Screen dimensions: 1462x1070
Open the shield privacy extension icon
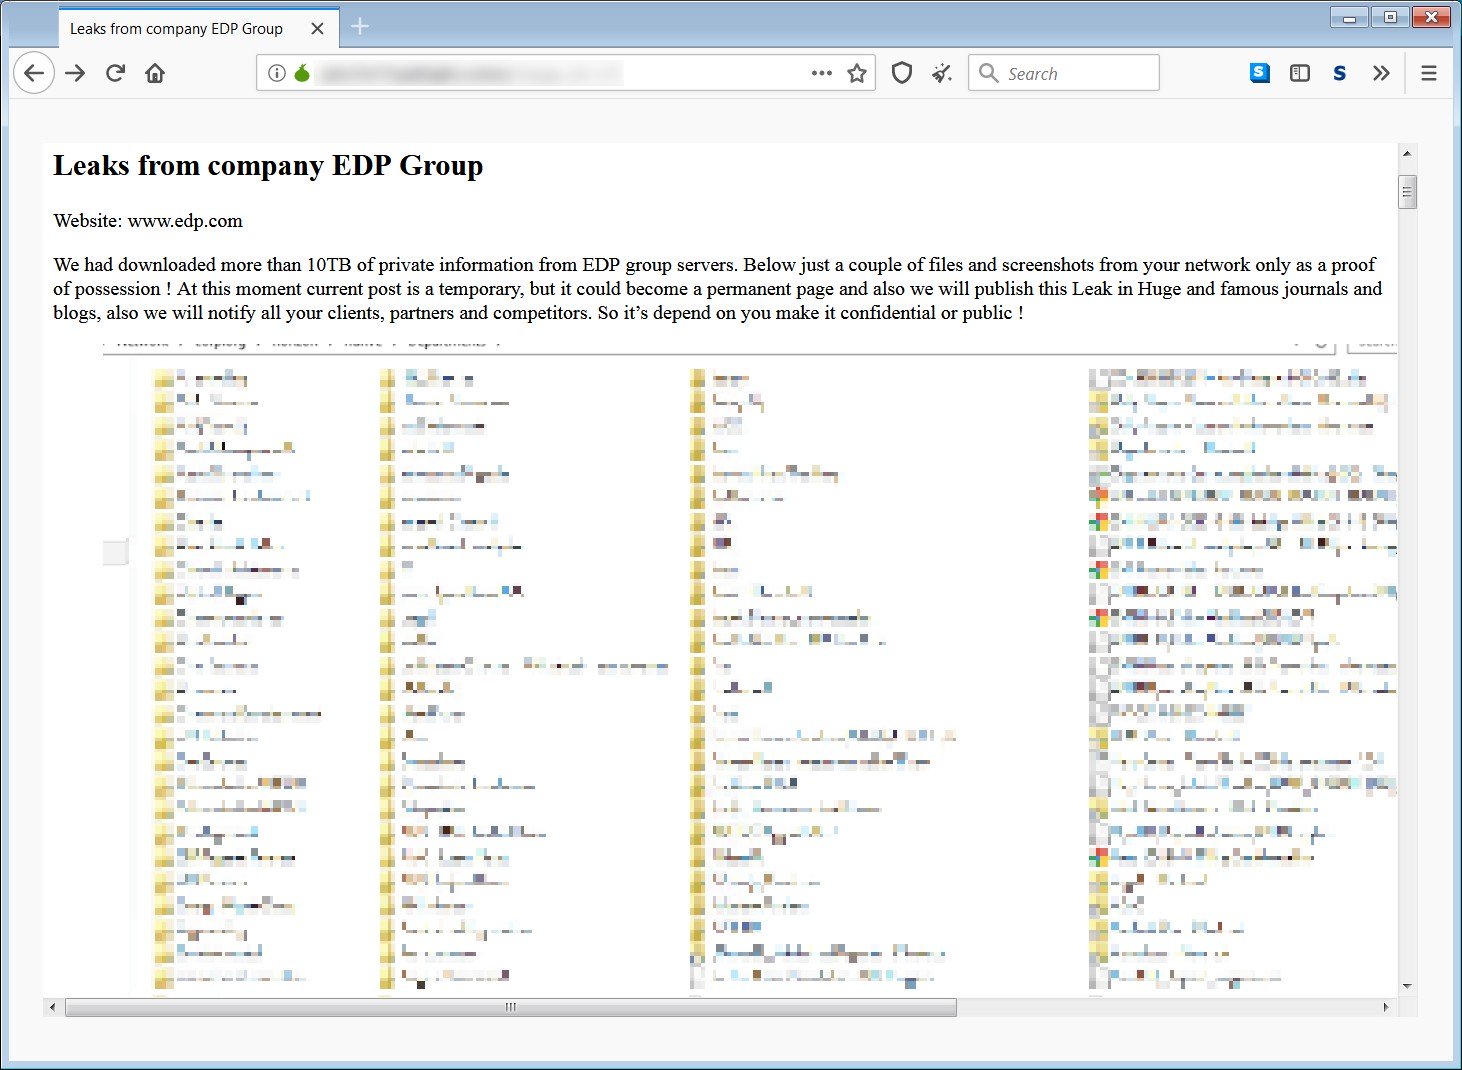(x=901, y=73)
